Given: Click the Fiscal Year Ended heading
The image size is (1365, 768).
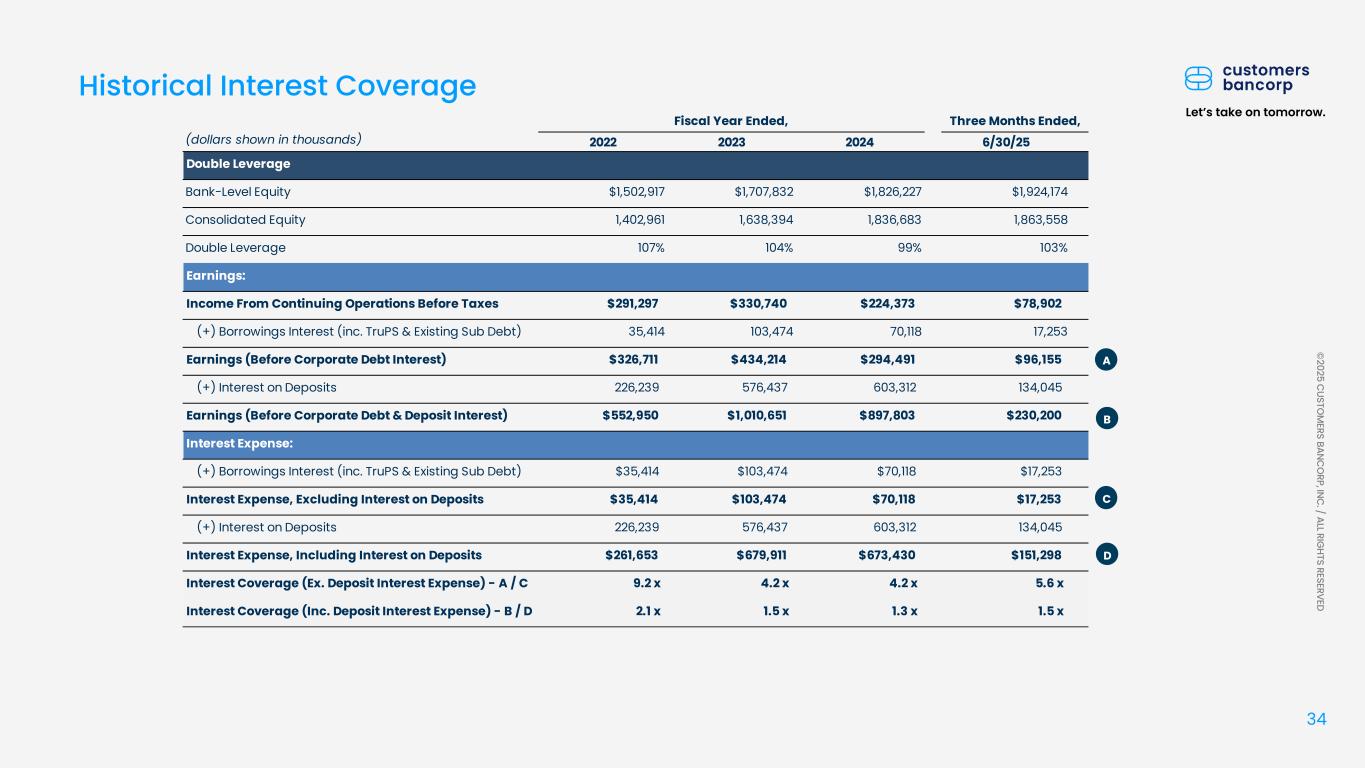Looking at the screenshot, I should [x=731, y=121].
